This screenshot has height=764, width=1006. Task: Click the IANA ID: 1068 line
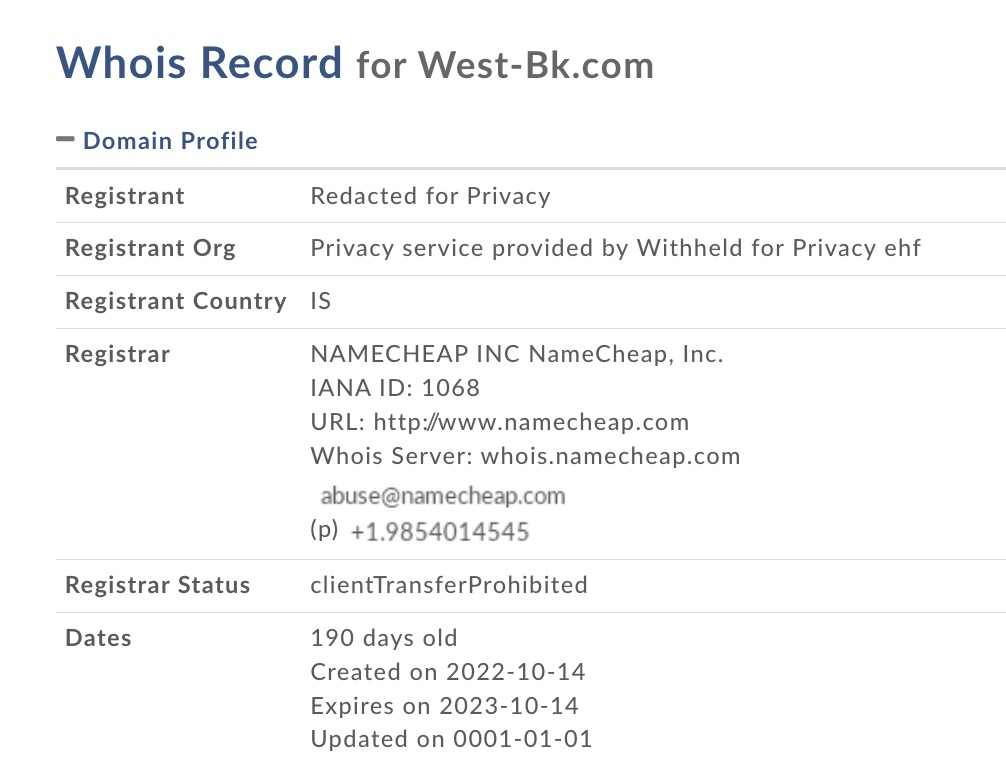tap(395, 388)
